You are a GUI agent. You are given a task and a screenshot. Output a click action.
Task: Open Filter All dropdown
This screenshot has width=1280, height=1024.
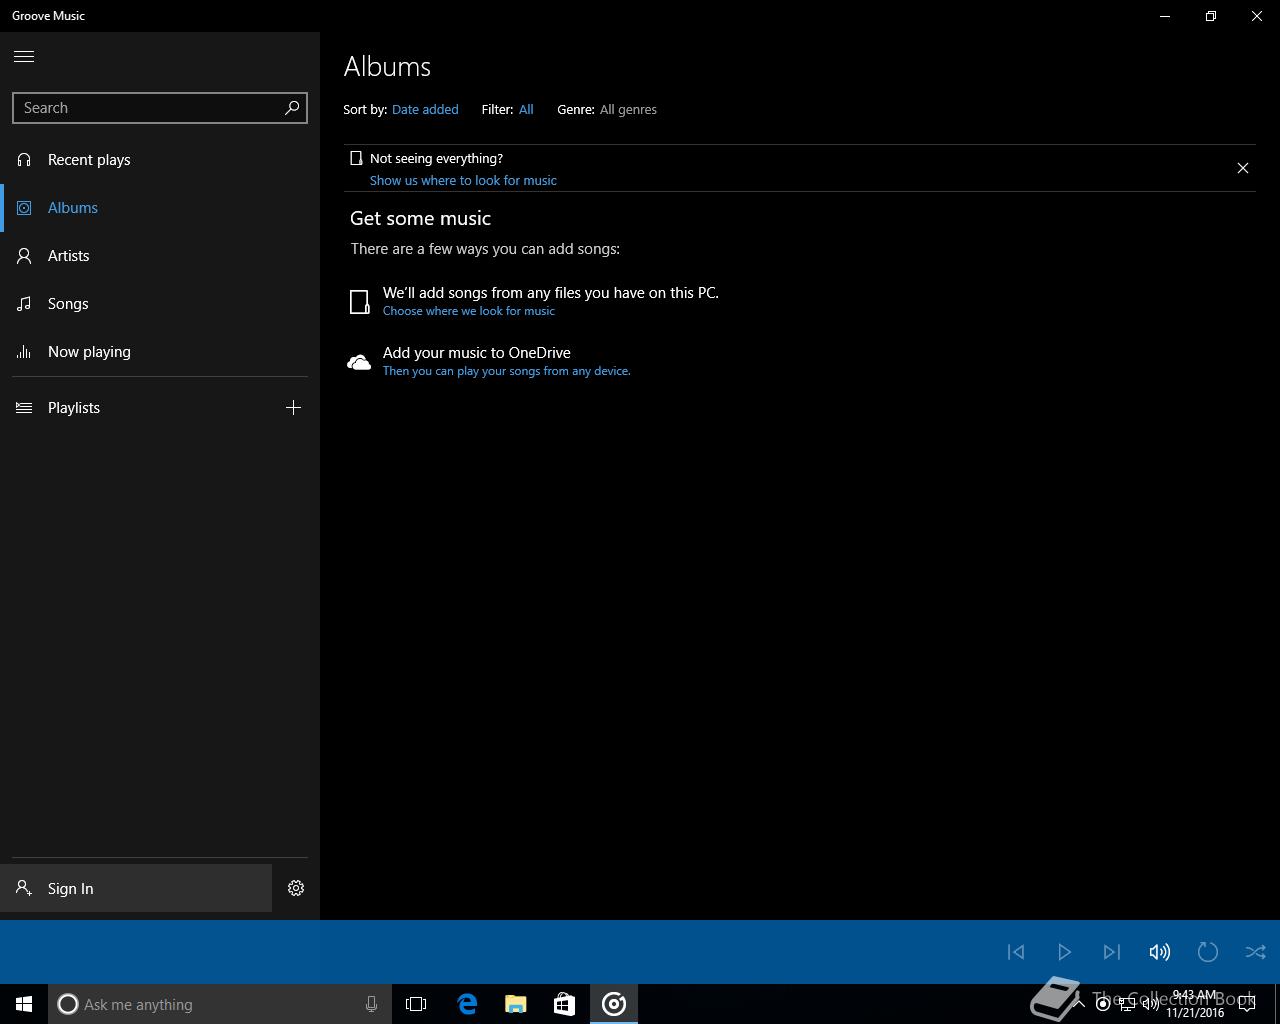point(526,110)
